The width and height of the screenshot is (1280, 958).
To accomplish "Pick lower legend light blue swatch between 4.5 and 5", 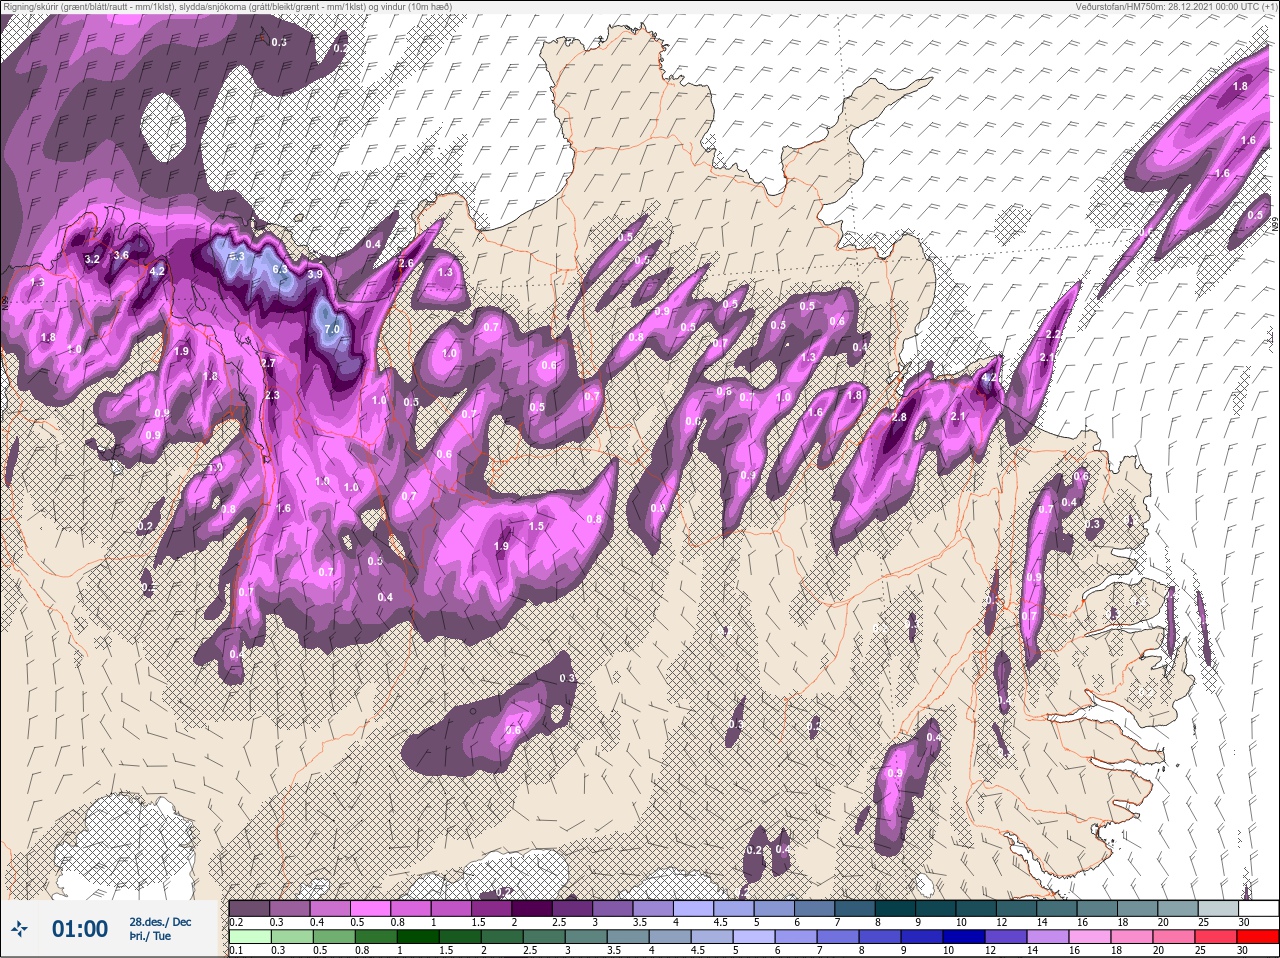I will [712, 937].
